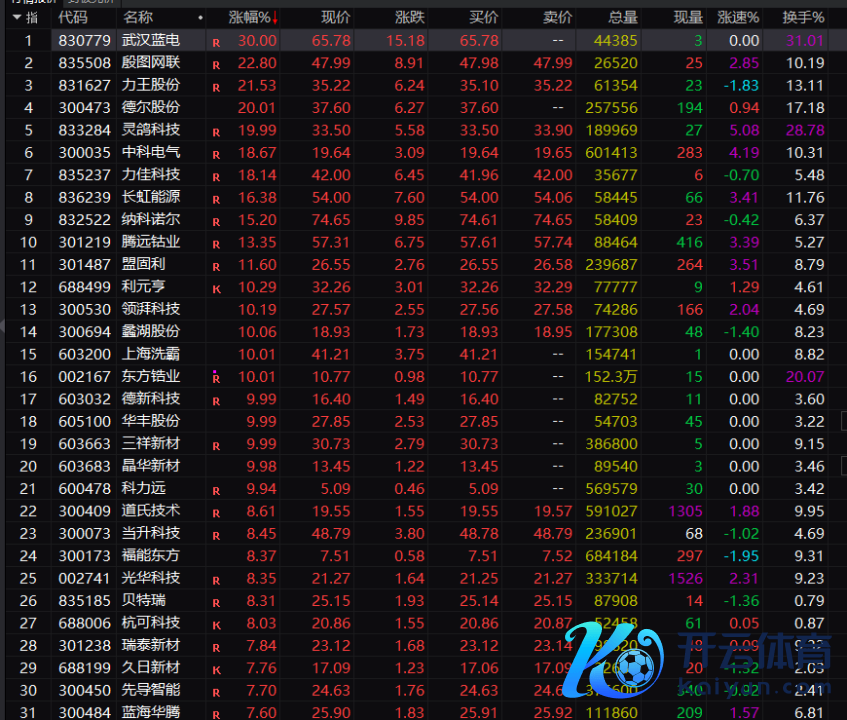Sort by the 现价 column header

(335, 17)
